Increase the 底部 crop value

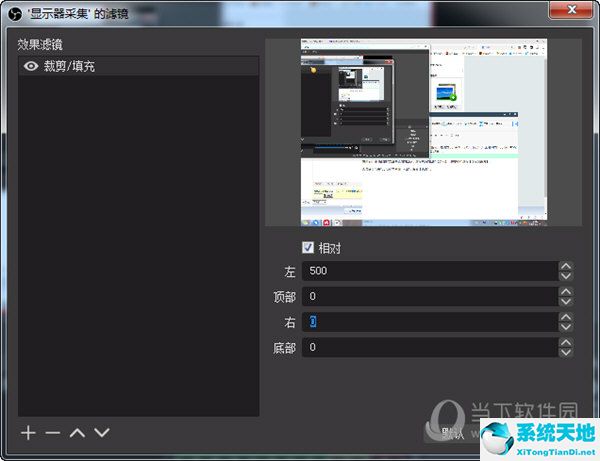click(x=566, y=341)
